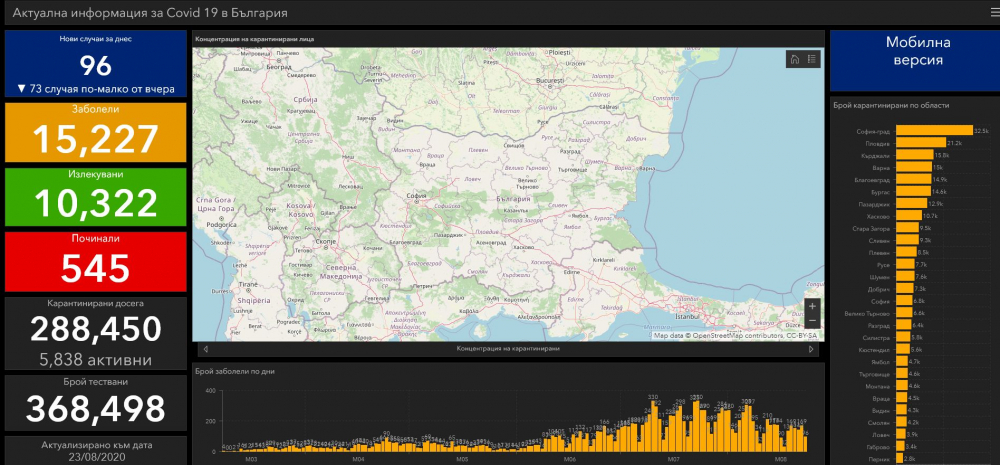1000x465 pixels.
Task: Select the Монтана region label
Action: (x=878, y=387)
